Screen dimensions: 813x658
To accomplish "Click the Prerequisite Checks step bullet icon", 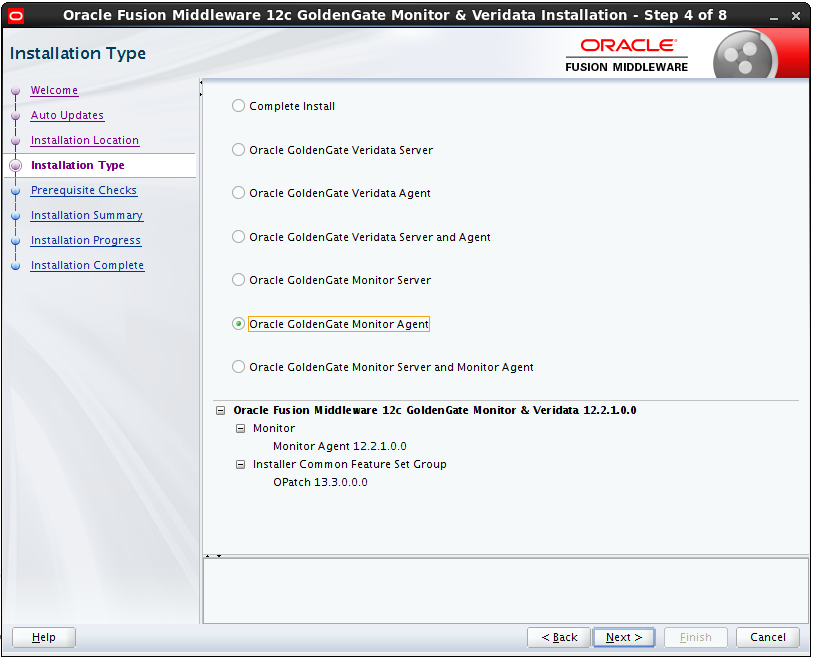I will (x=16, y=191).
